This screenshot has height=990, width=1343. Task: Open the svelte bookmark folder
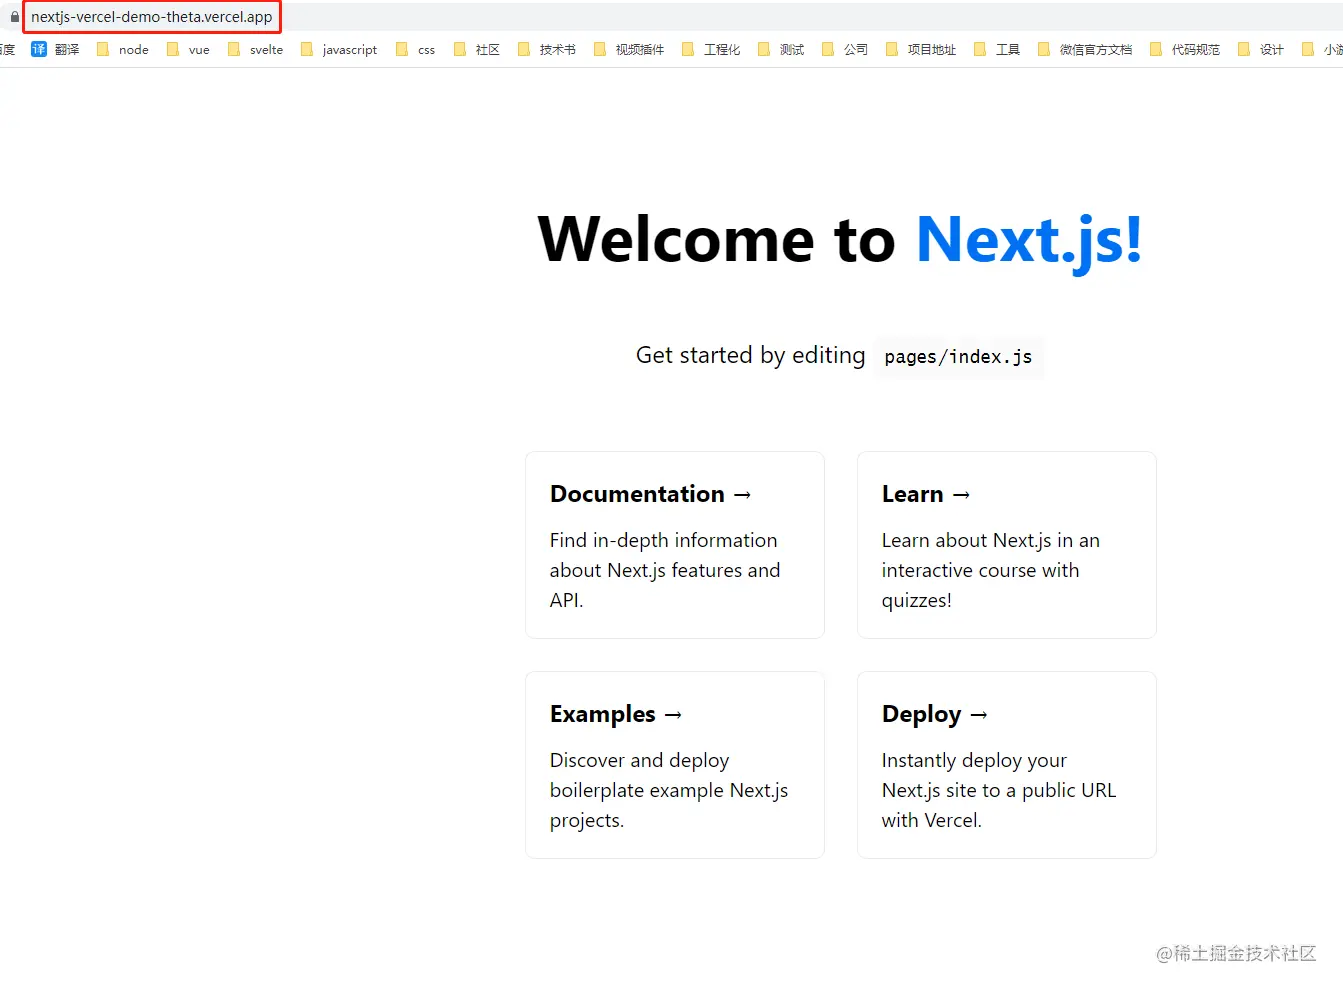pyautogui.click(x=255, y=49)
